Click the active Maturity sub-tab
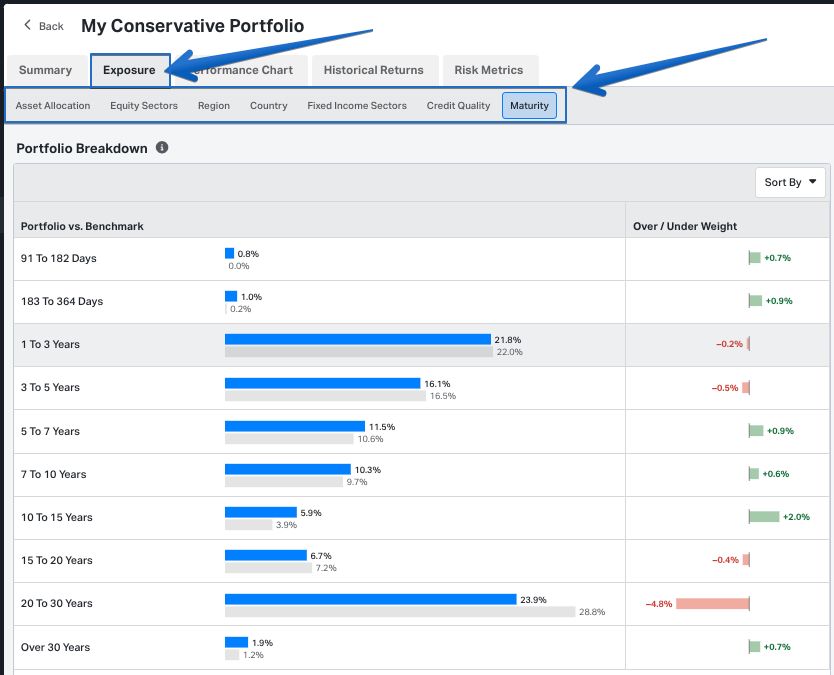The image size is (834, 675). 529,106
